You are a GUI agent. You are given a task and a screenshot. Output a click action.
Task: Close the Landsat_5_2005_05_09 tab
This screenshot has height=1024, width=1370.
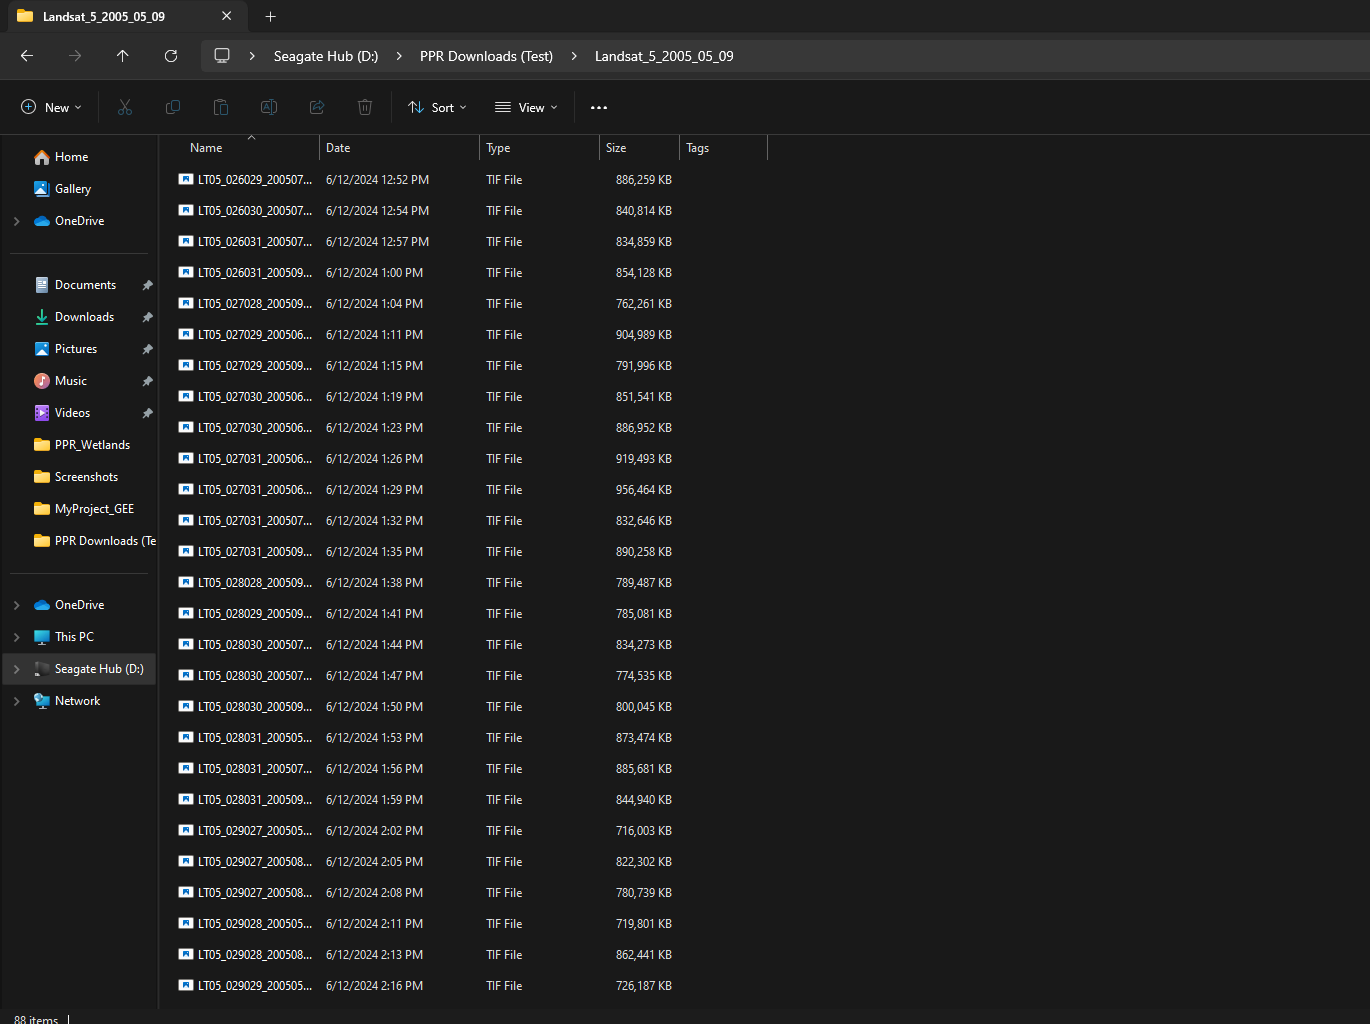[x=227, y=16]
